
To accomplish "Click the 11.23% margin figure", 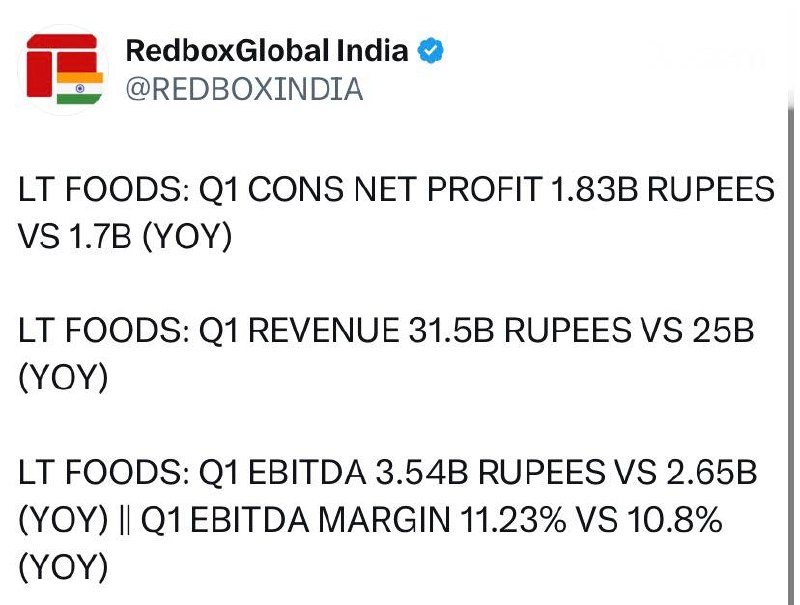I will click(513, 520).
